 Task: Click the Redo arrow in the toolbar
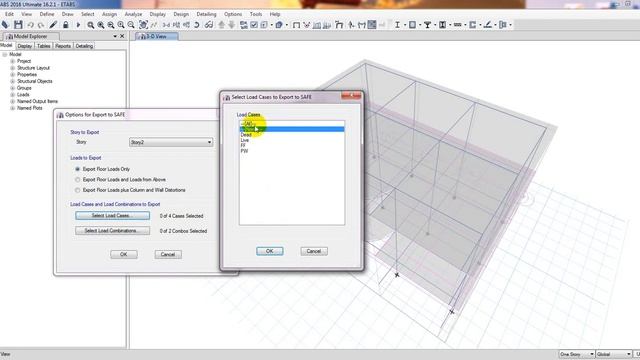[41, 25]
